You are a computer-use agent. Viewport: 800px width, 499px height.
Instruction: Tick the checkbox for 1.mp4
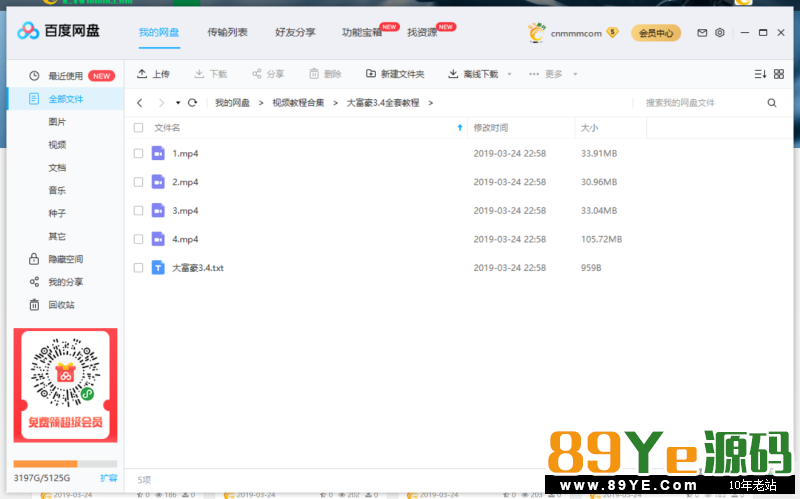138,153
